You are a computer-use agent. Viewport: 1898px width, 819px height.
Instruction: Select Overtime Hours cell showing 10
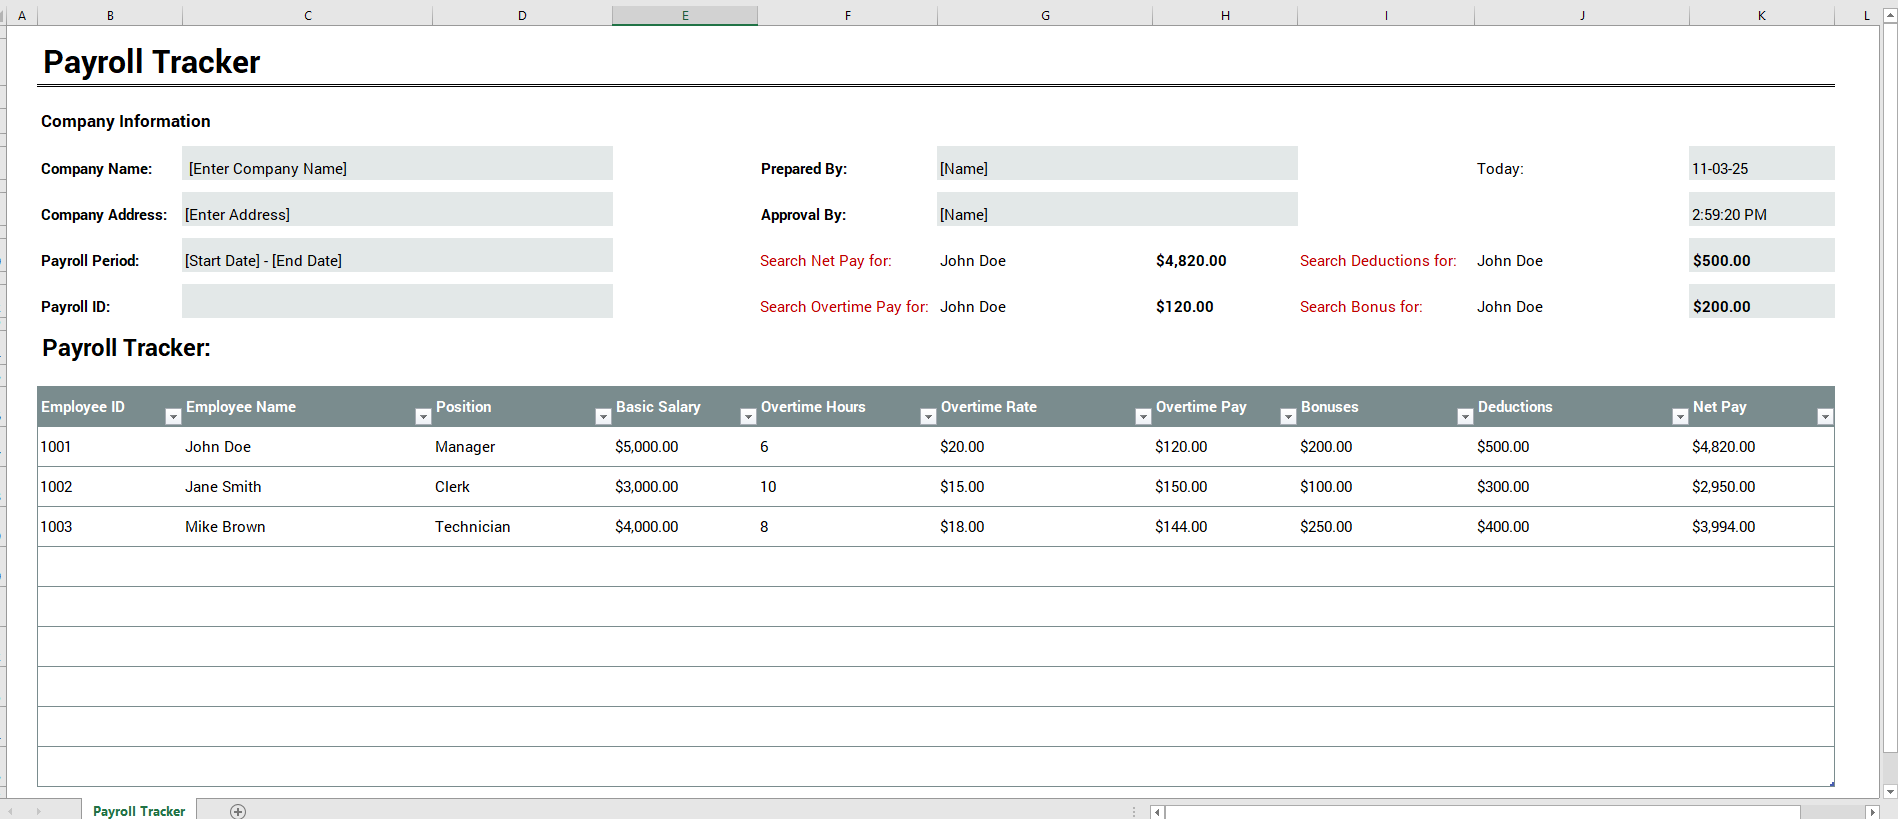(x=848, y=487)
